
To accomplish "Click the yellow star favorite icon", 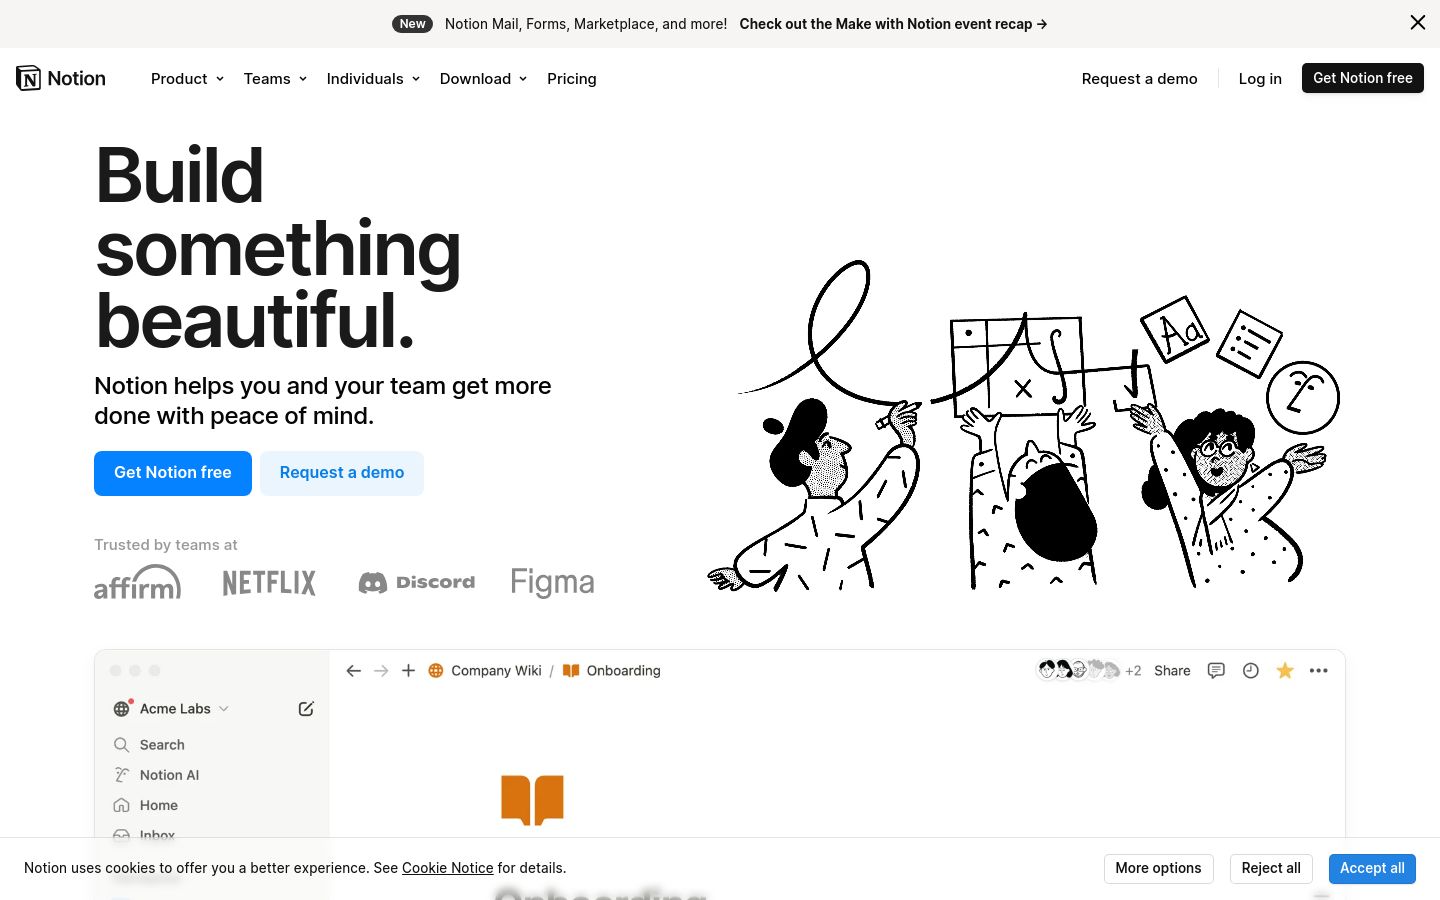I will click(x=1285, y=671).
